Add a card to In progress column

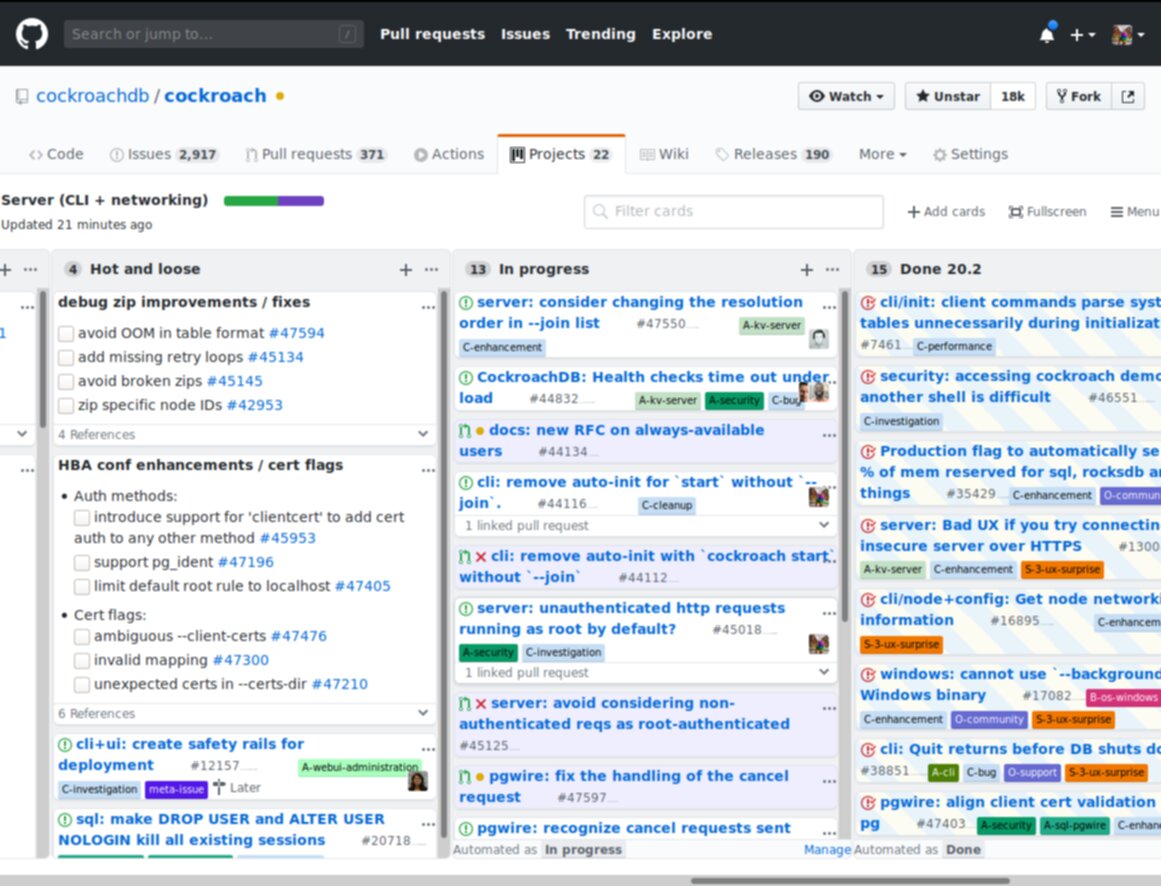click(x=807, y=269)
